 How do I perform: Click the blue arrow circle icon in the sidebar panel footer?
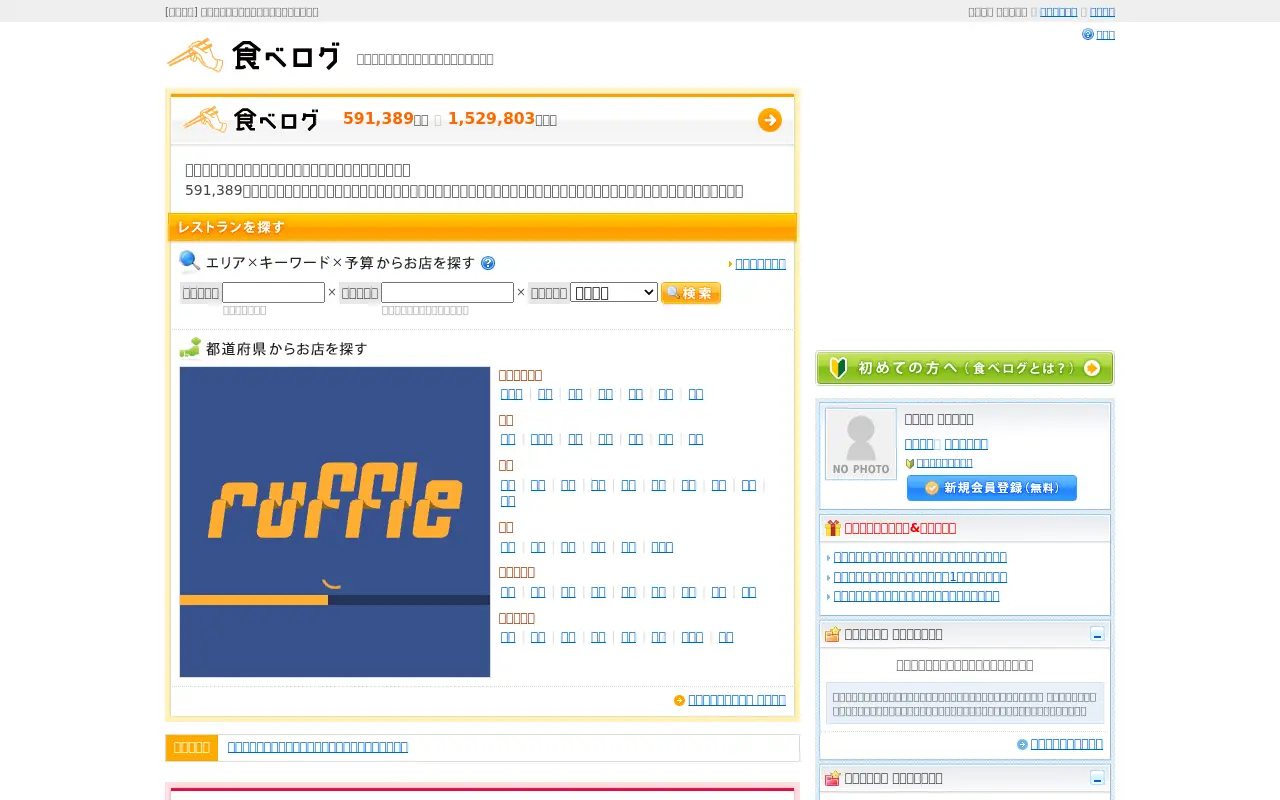(1022, 744)
